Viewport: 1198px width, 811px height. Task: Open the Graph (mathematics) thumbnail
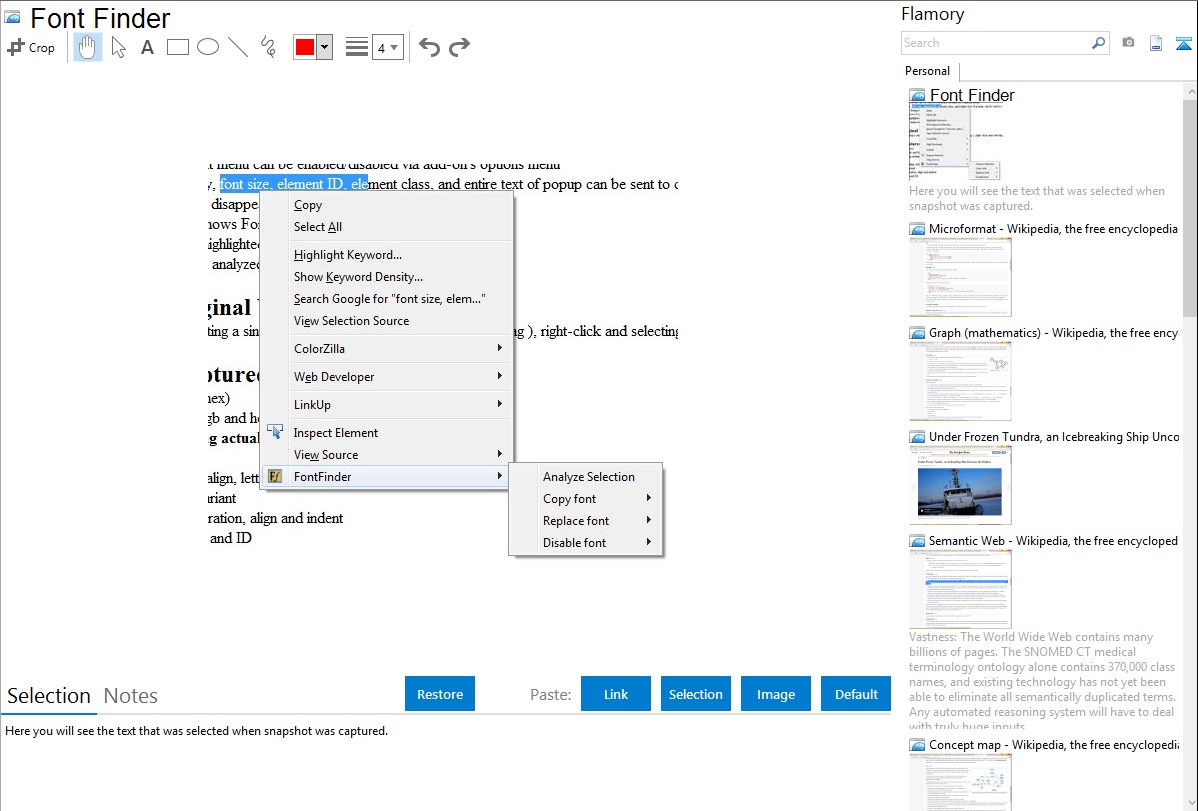point(960,381)
